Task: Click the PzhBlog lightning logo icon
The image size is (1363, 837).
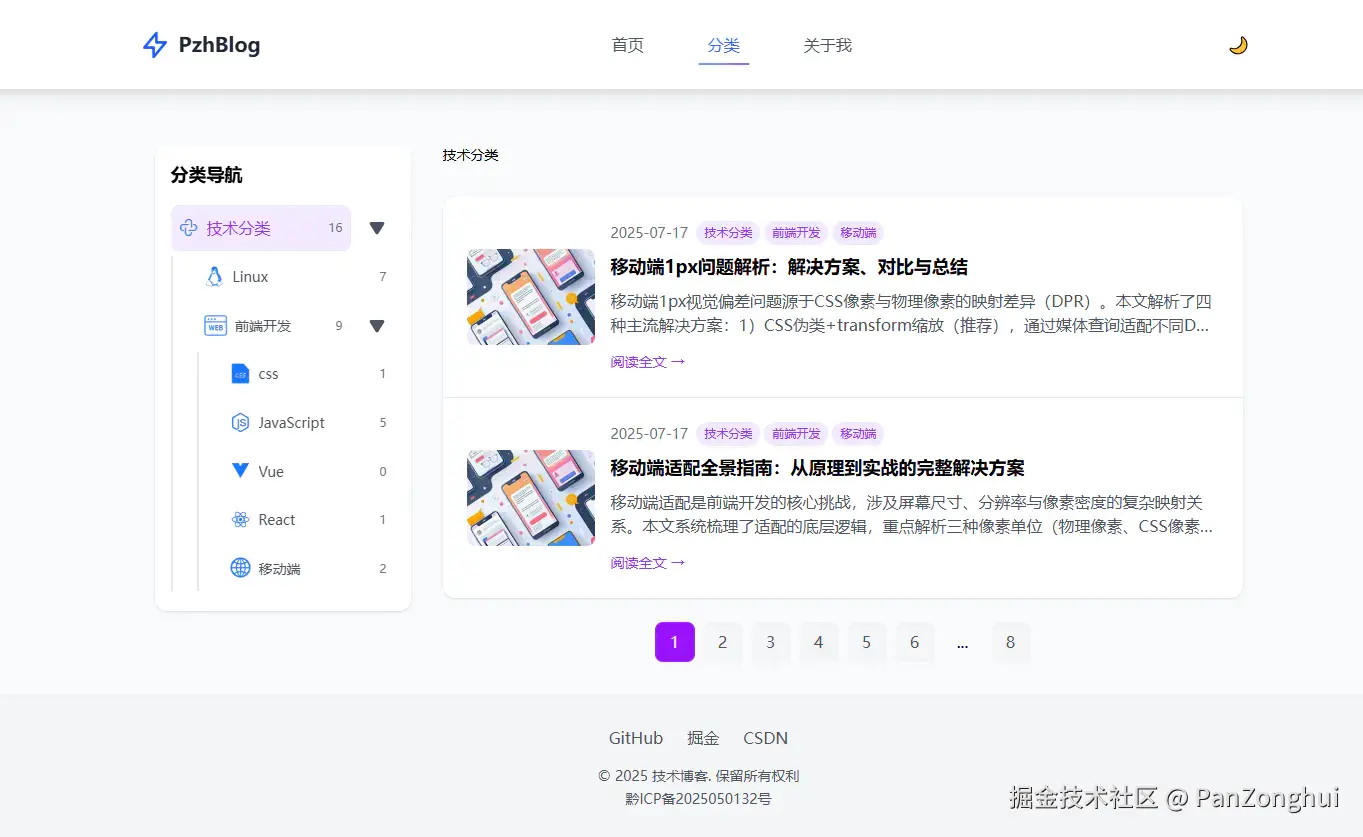Action: pos(154,44)
